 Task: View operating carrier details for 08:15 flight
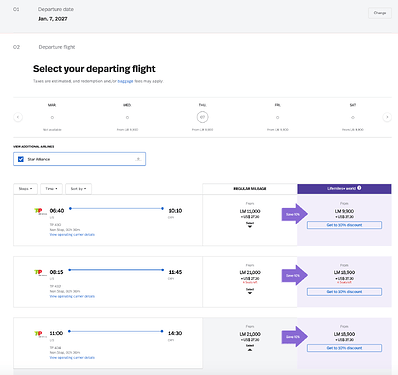click(72, 296)
